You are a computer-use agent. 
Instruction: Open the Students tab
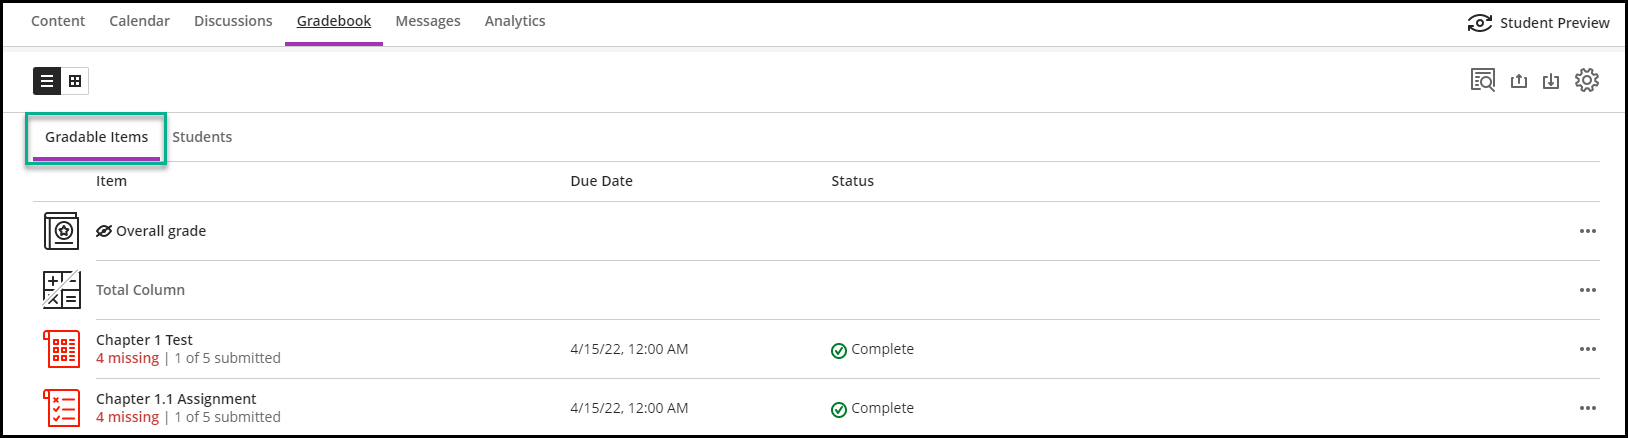(202, 137)
